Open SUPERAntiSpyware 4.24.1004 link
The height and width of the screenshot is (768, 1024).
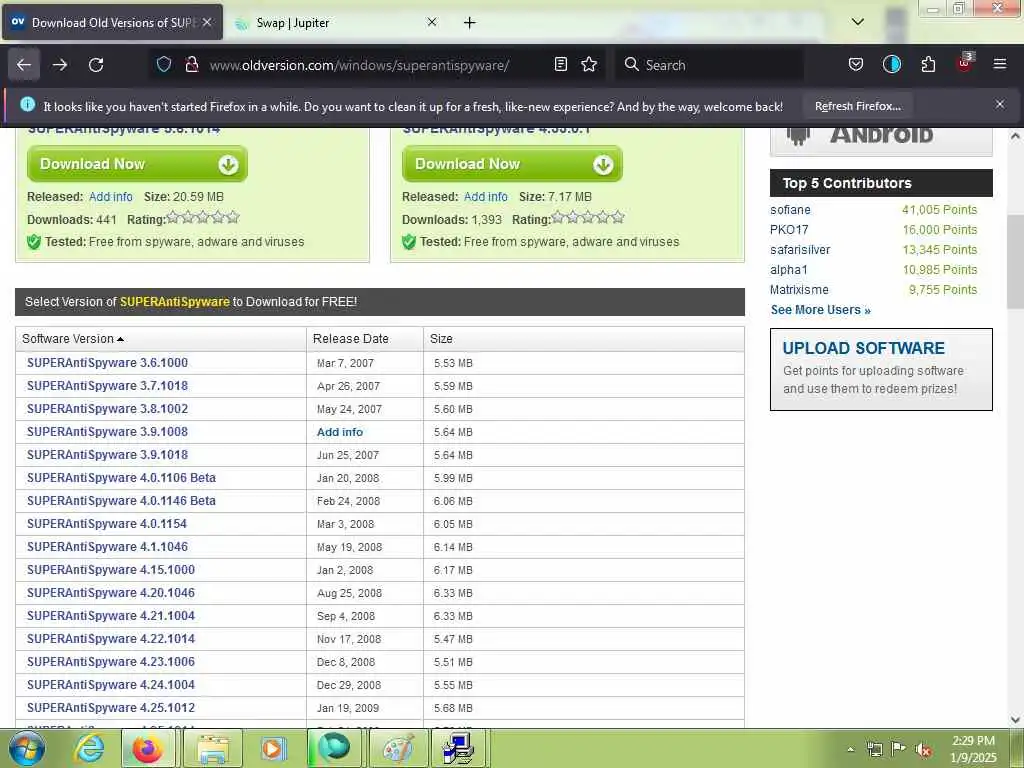(111, 685)
